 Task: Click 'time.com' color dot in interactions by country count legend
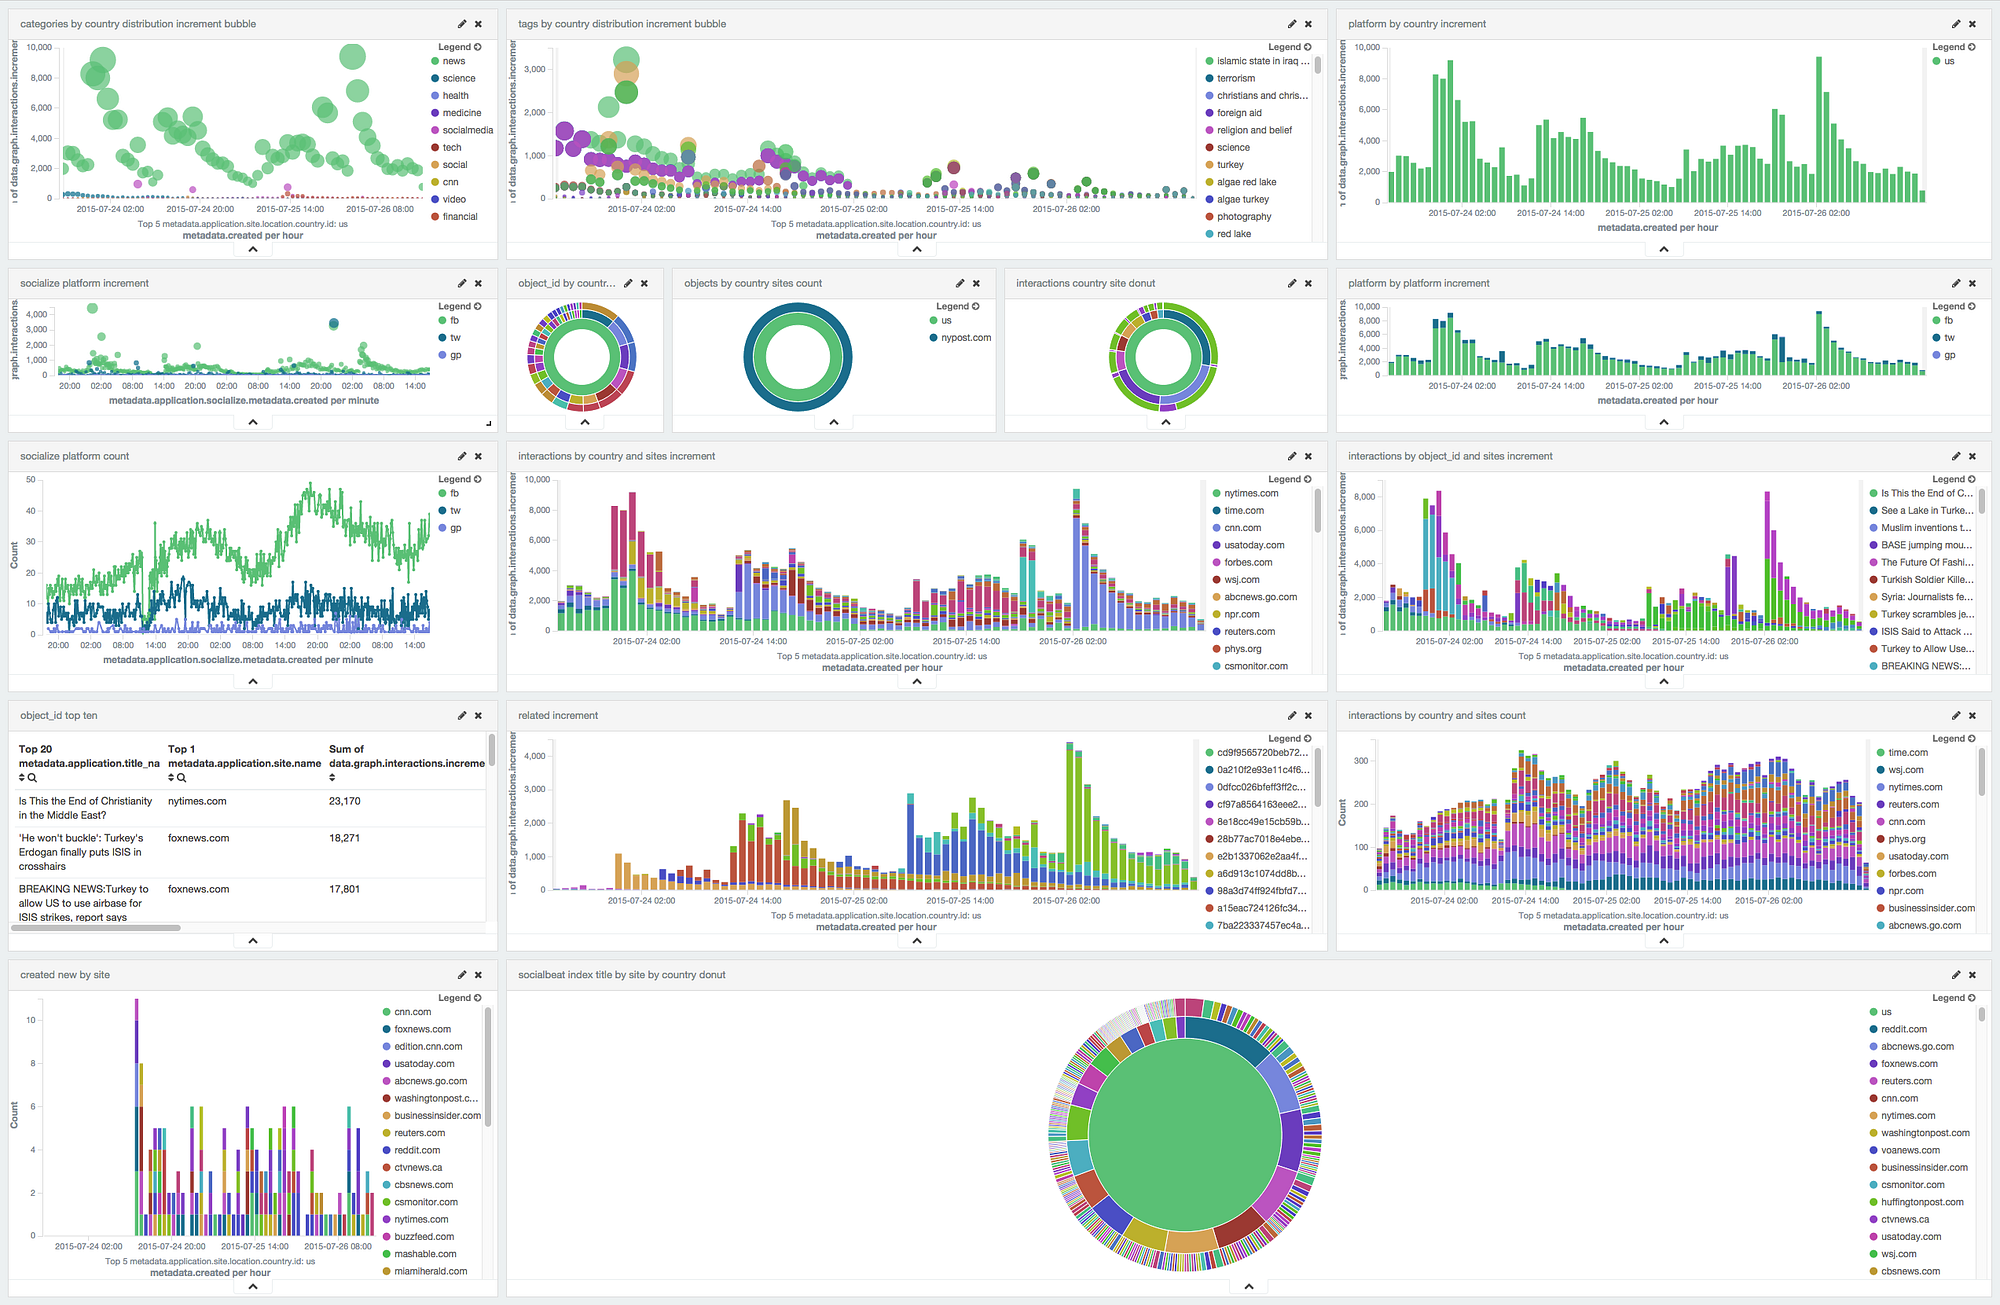1881,752
